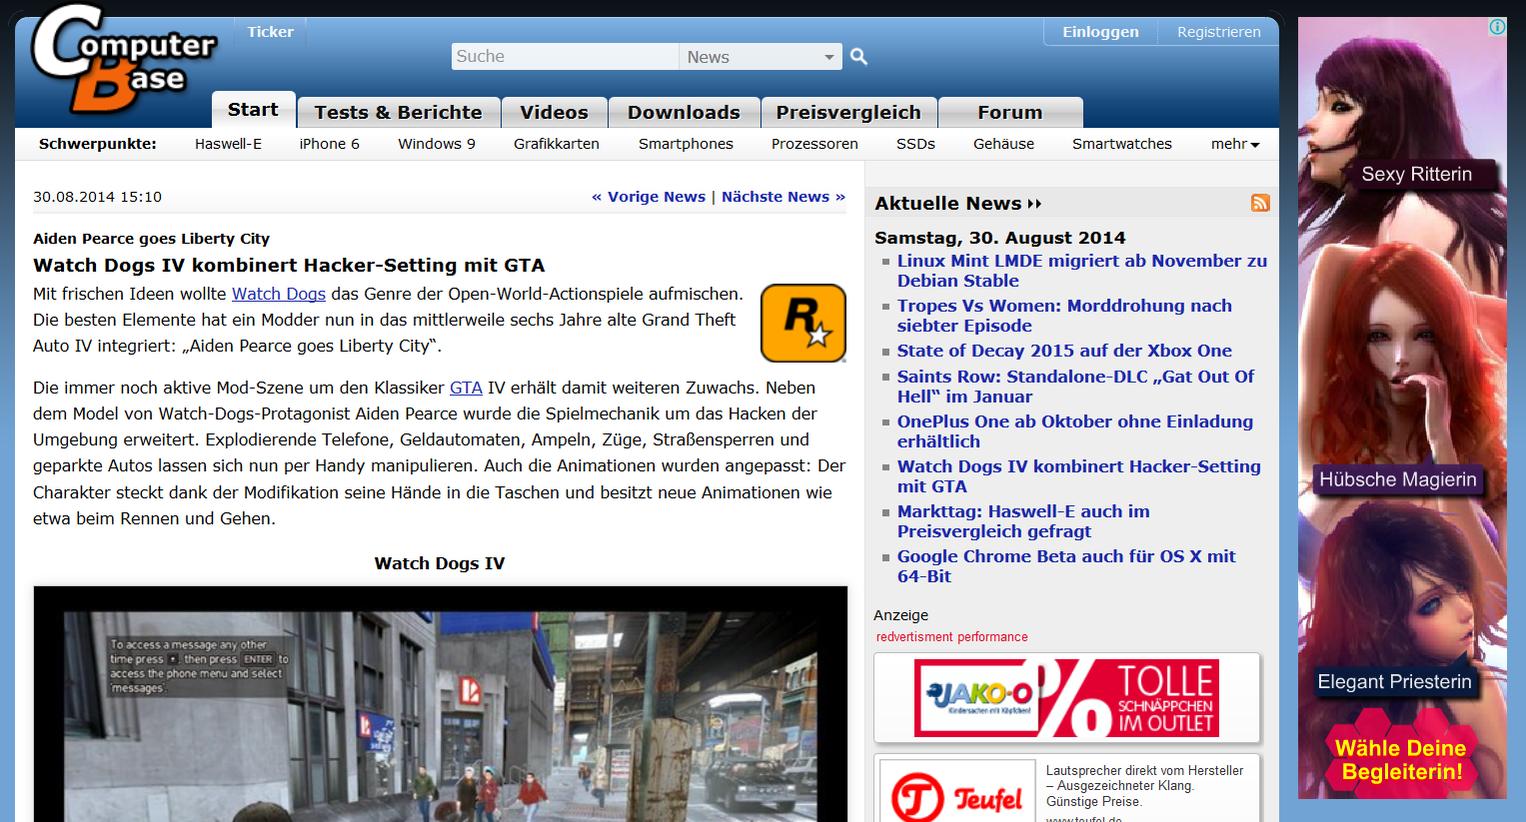Image resolution: width=1526 pixels, height=822 pixels.
Task: Click the ComputerBase logo
Action: tap(124, 59)
